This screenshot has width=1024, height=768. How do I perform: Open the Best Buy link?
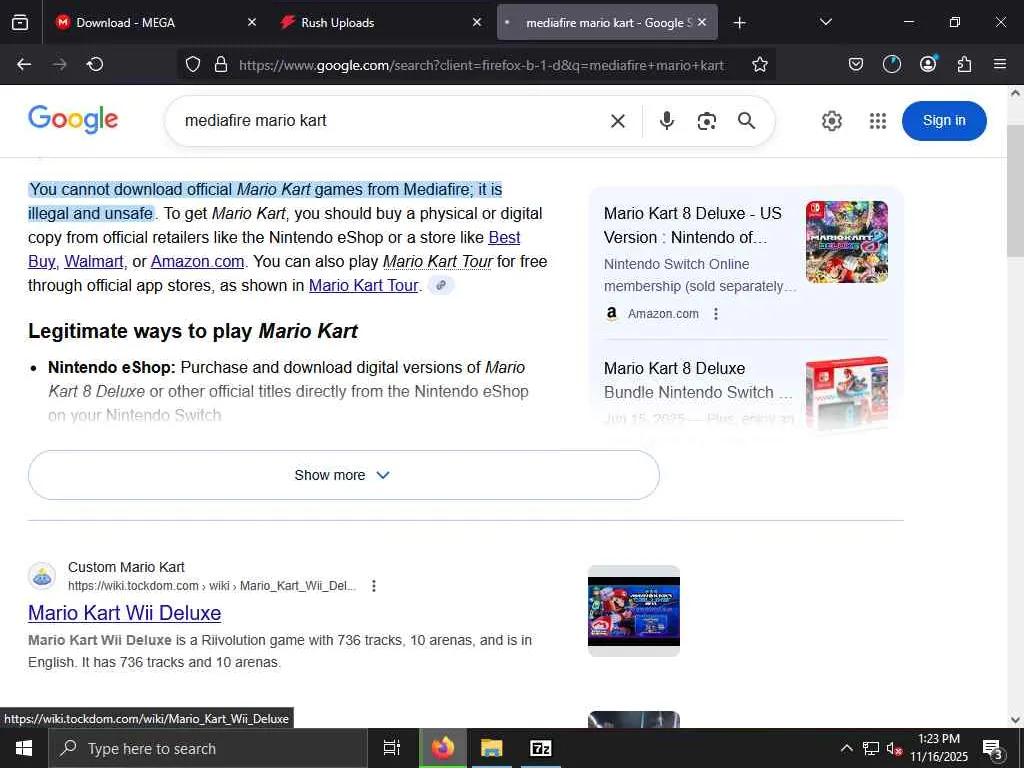[504, 238]
